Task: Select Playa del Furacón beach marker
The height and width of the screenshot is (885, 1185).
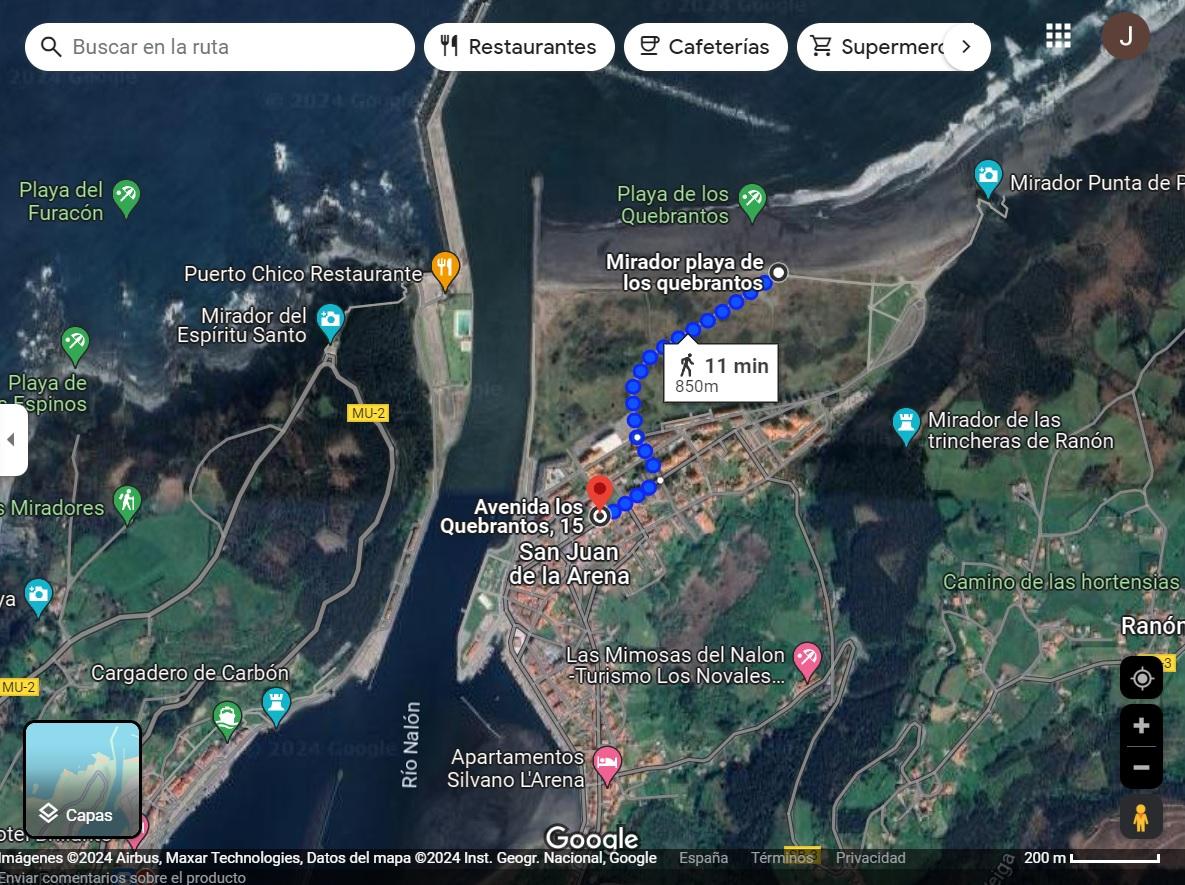Action: (x=125, y=198)
